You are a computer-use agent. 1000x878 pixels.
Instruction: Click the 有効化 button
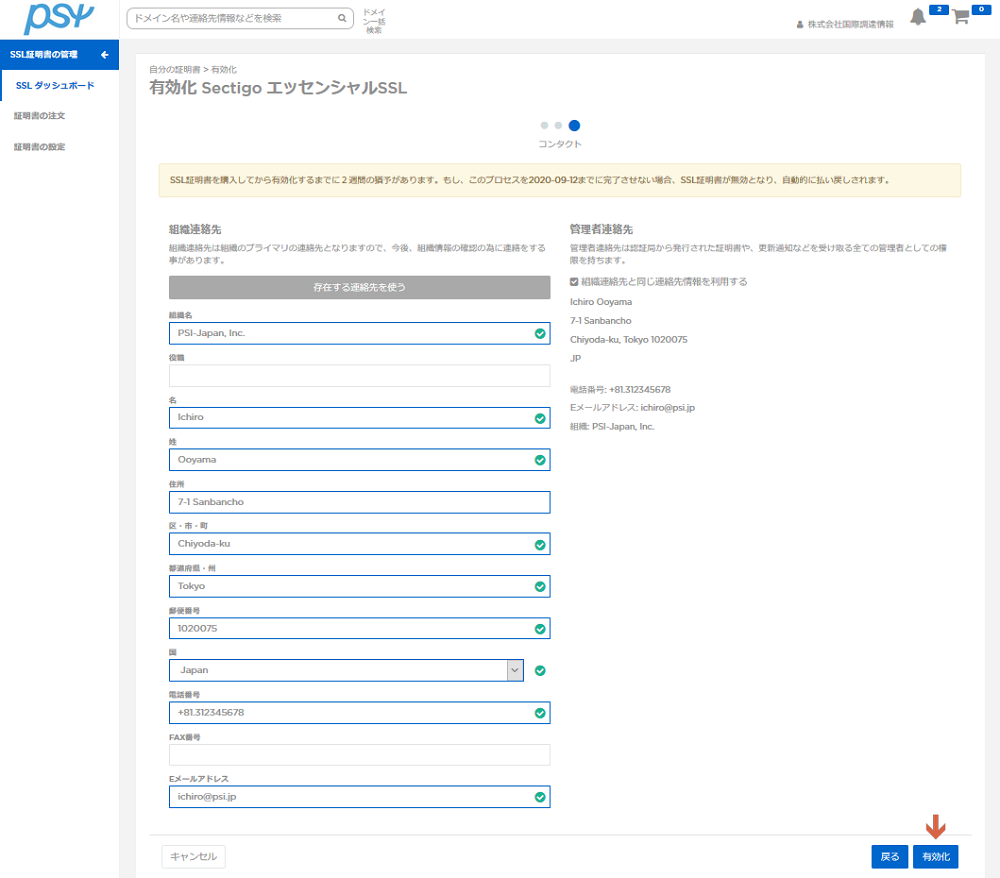click(936, 856)
